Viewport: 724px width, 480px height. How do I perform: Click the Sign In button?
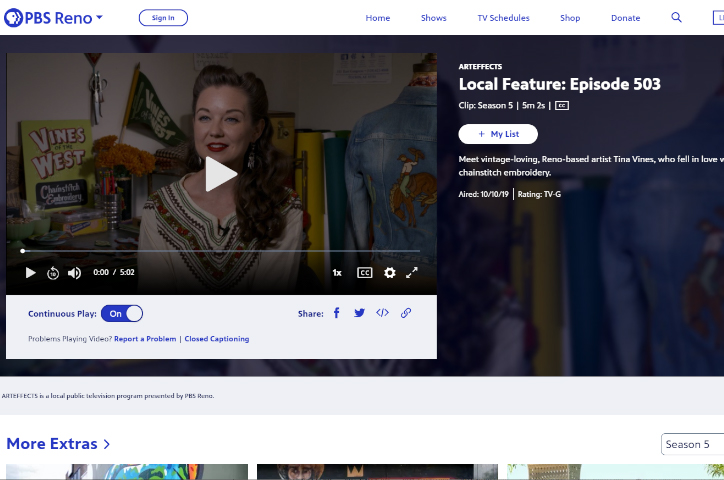pyautogui.click(x=163, y=18)
